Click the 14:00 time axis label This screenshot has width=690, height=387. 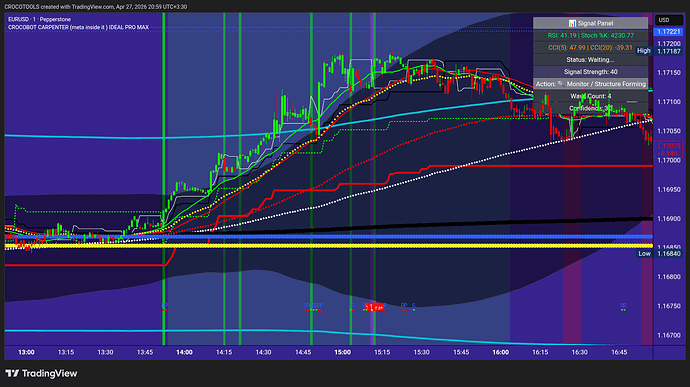(x=184, y=352)
